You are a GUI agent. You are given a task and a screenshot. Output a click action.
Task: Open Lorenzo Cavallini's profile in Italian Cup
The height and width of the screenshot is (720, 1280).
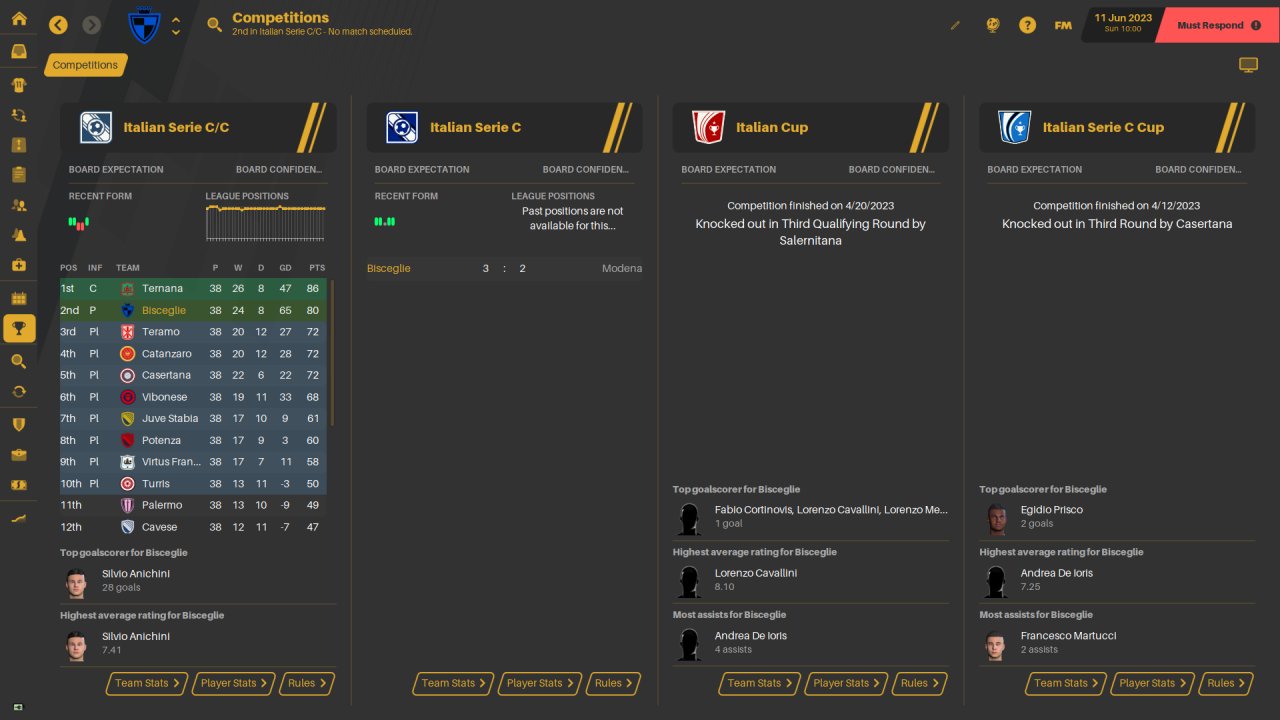(755, 574)
